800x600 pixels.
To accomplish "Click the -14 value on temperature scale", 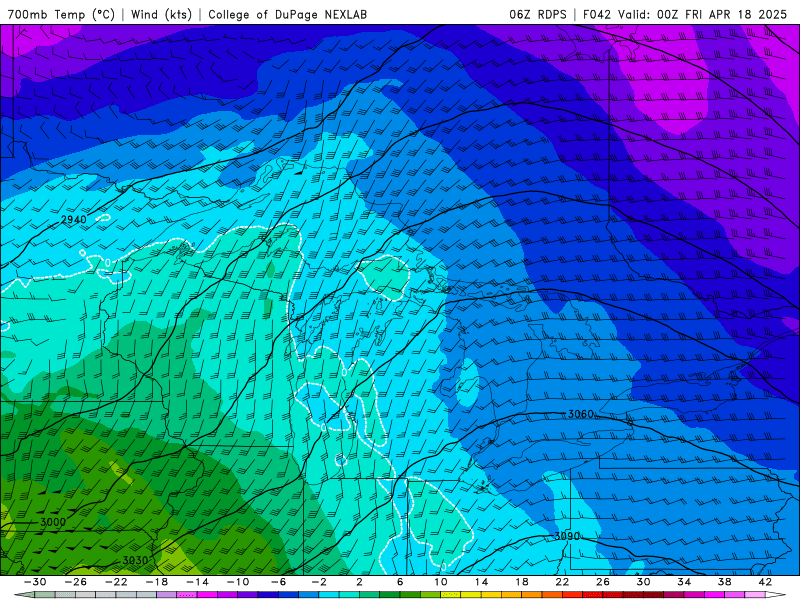I will (x=197, y=582).
